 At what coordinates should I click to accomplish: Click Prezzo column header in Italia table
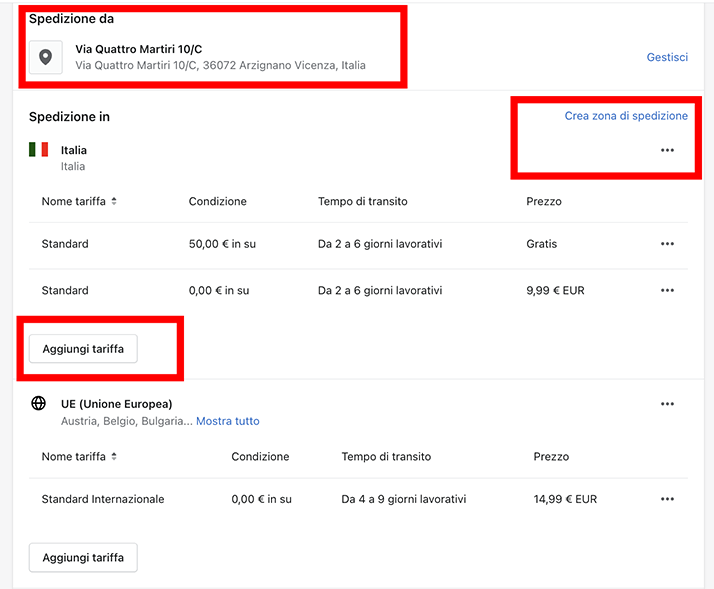(x=544, y=201)
